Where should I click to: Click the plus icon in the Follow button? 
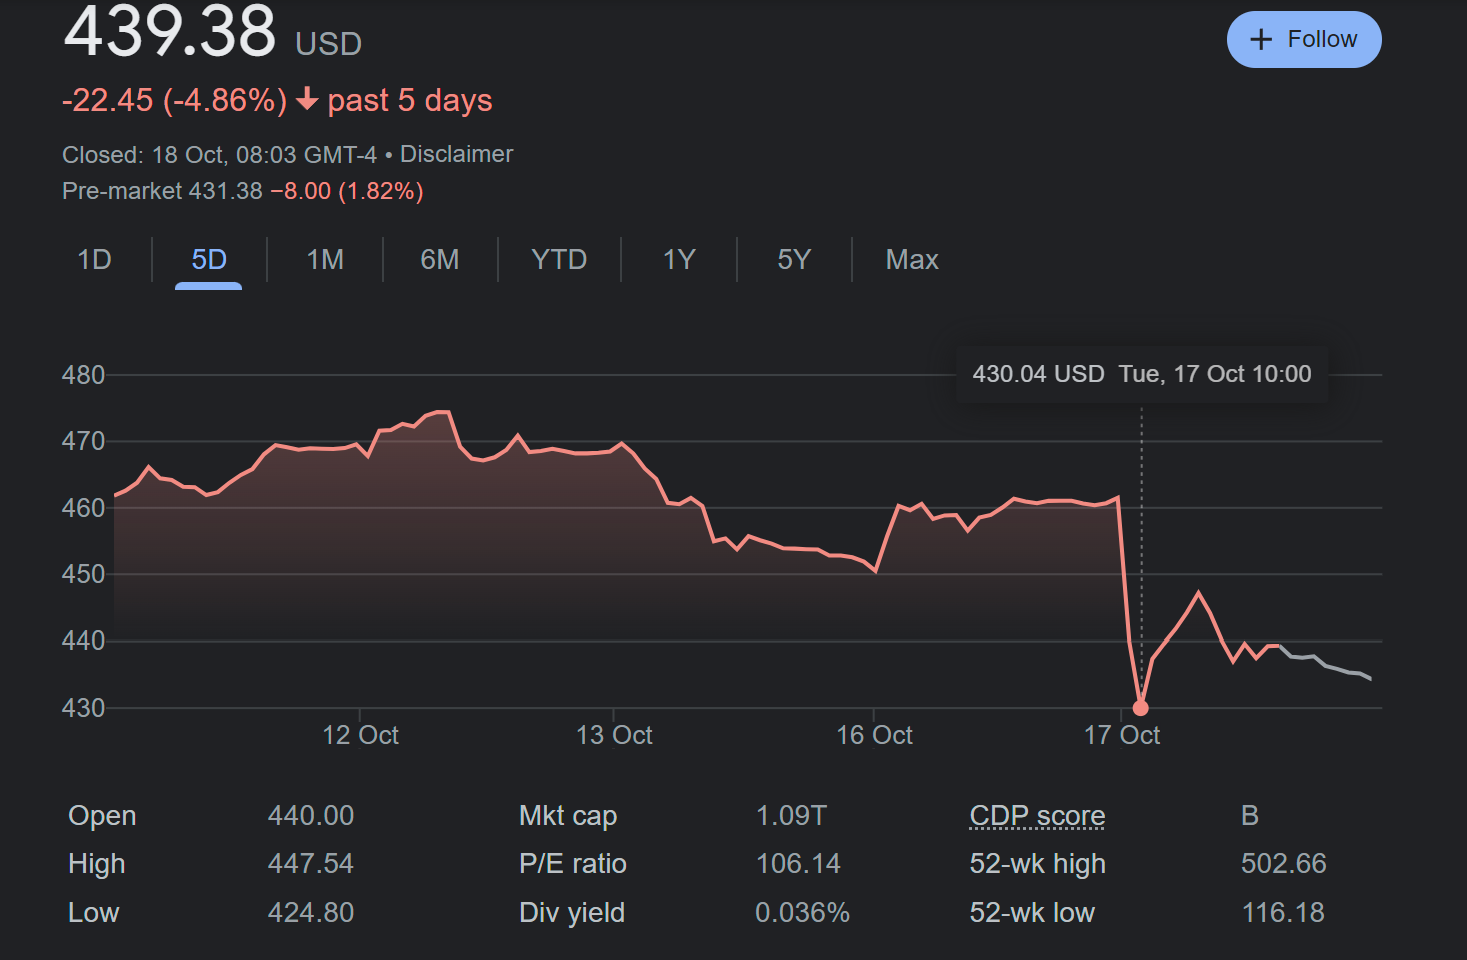1261,40
